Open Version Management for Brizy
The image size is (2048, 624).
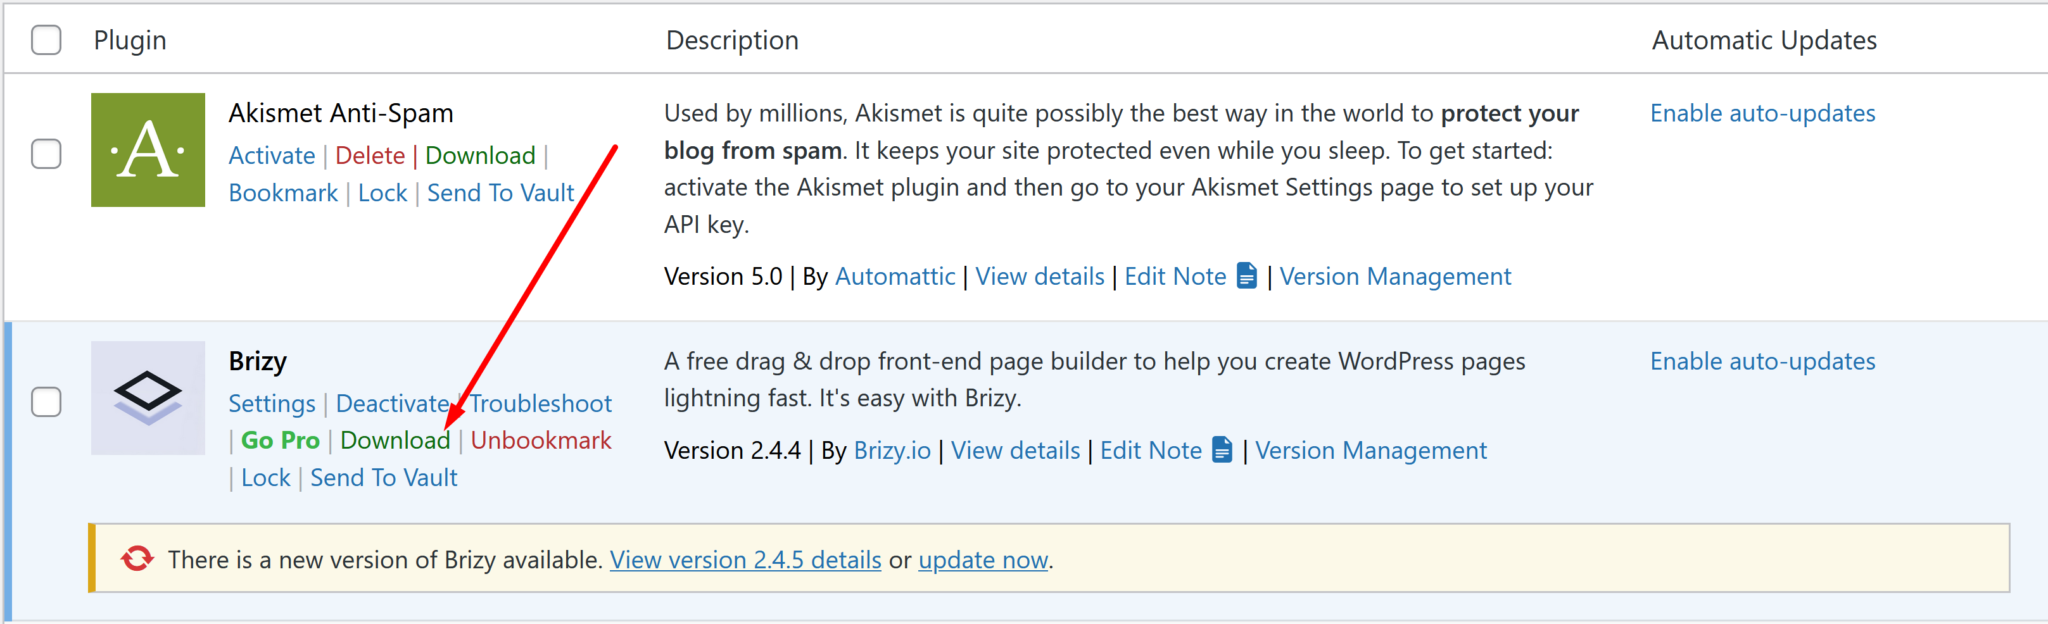(x=1370, y=451)
